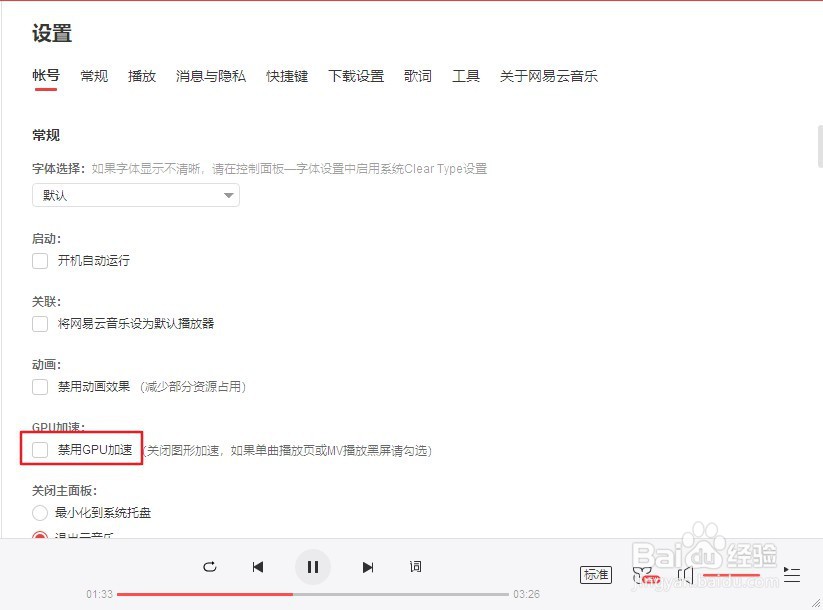The image size is (823, 610).
Task: Select 最小化到系统托盘 radio button
Action: coord(40,512)
